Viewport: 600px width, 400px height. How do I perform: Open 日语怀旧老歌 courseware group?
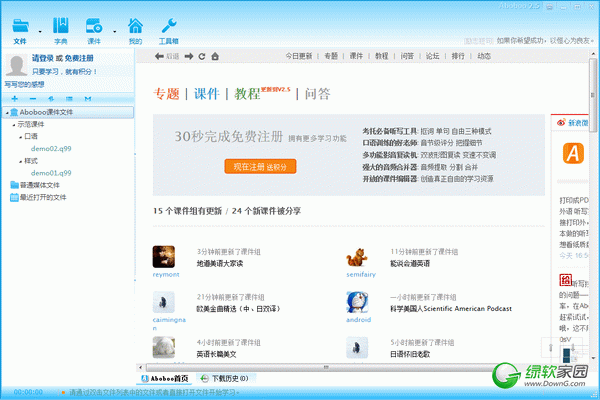pyautogui.click(x=410, y=354)
